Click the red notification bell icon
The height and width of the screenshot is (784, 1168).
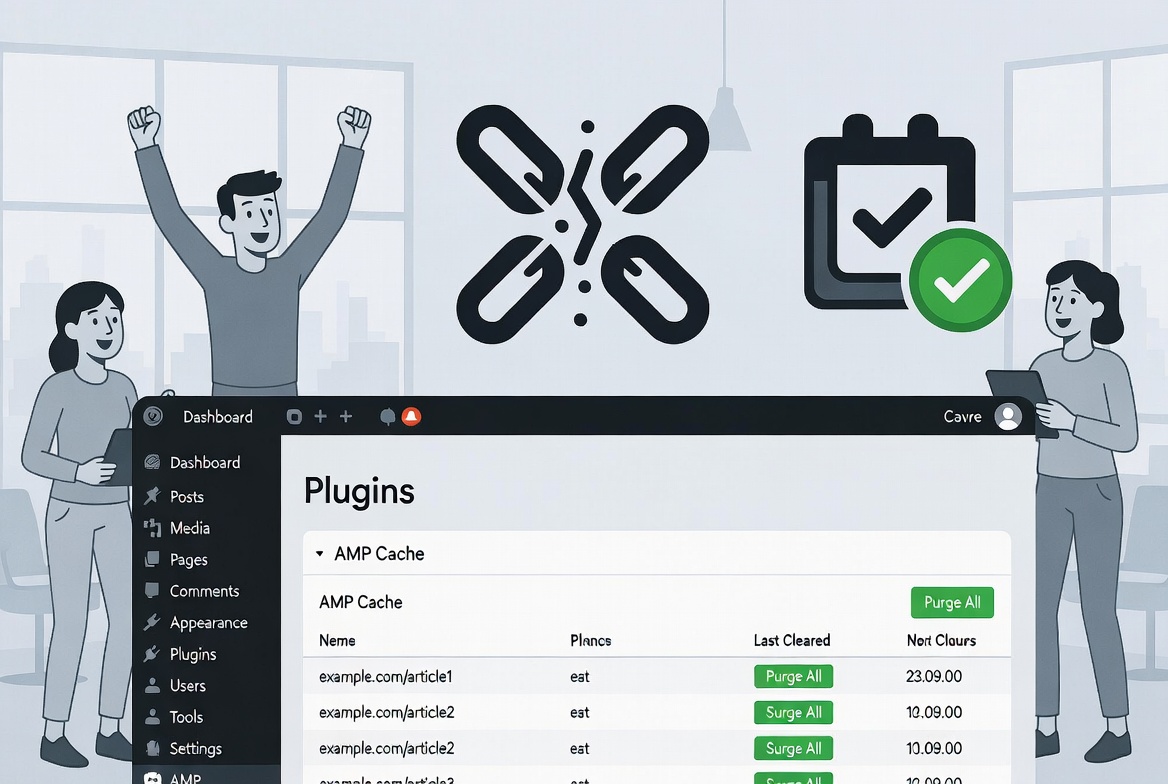pos(411,417)
